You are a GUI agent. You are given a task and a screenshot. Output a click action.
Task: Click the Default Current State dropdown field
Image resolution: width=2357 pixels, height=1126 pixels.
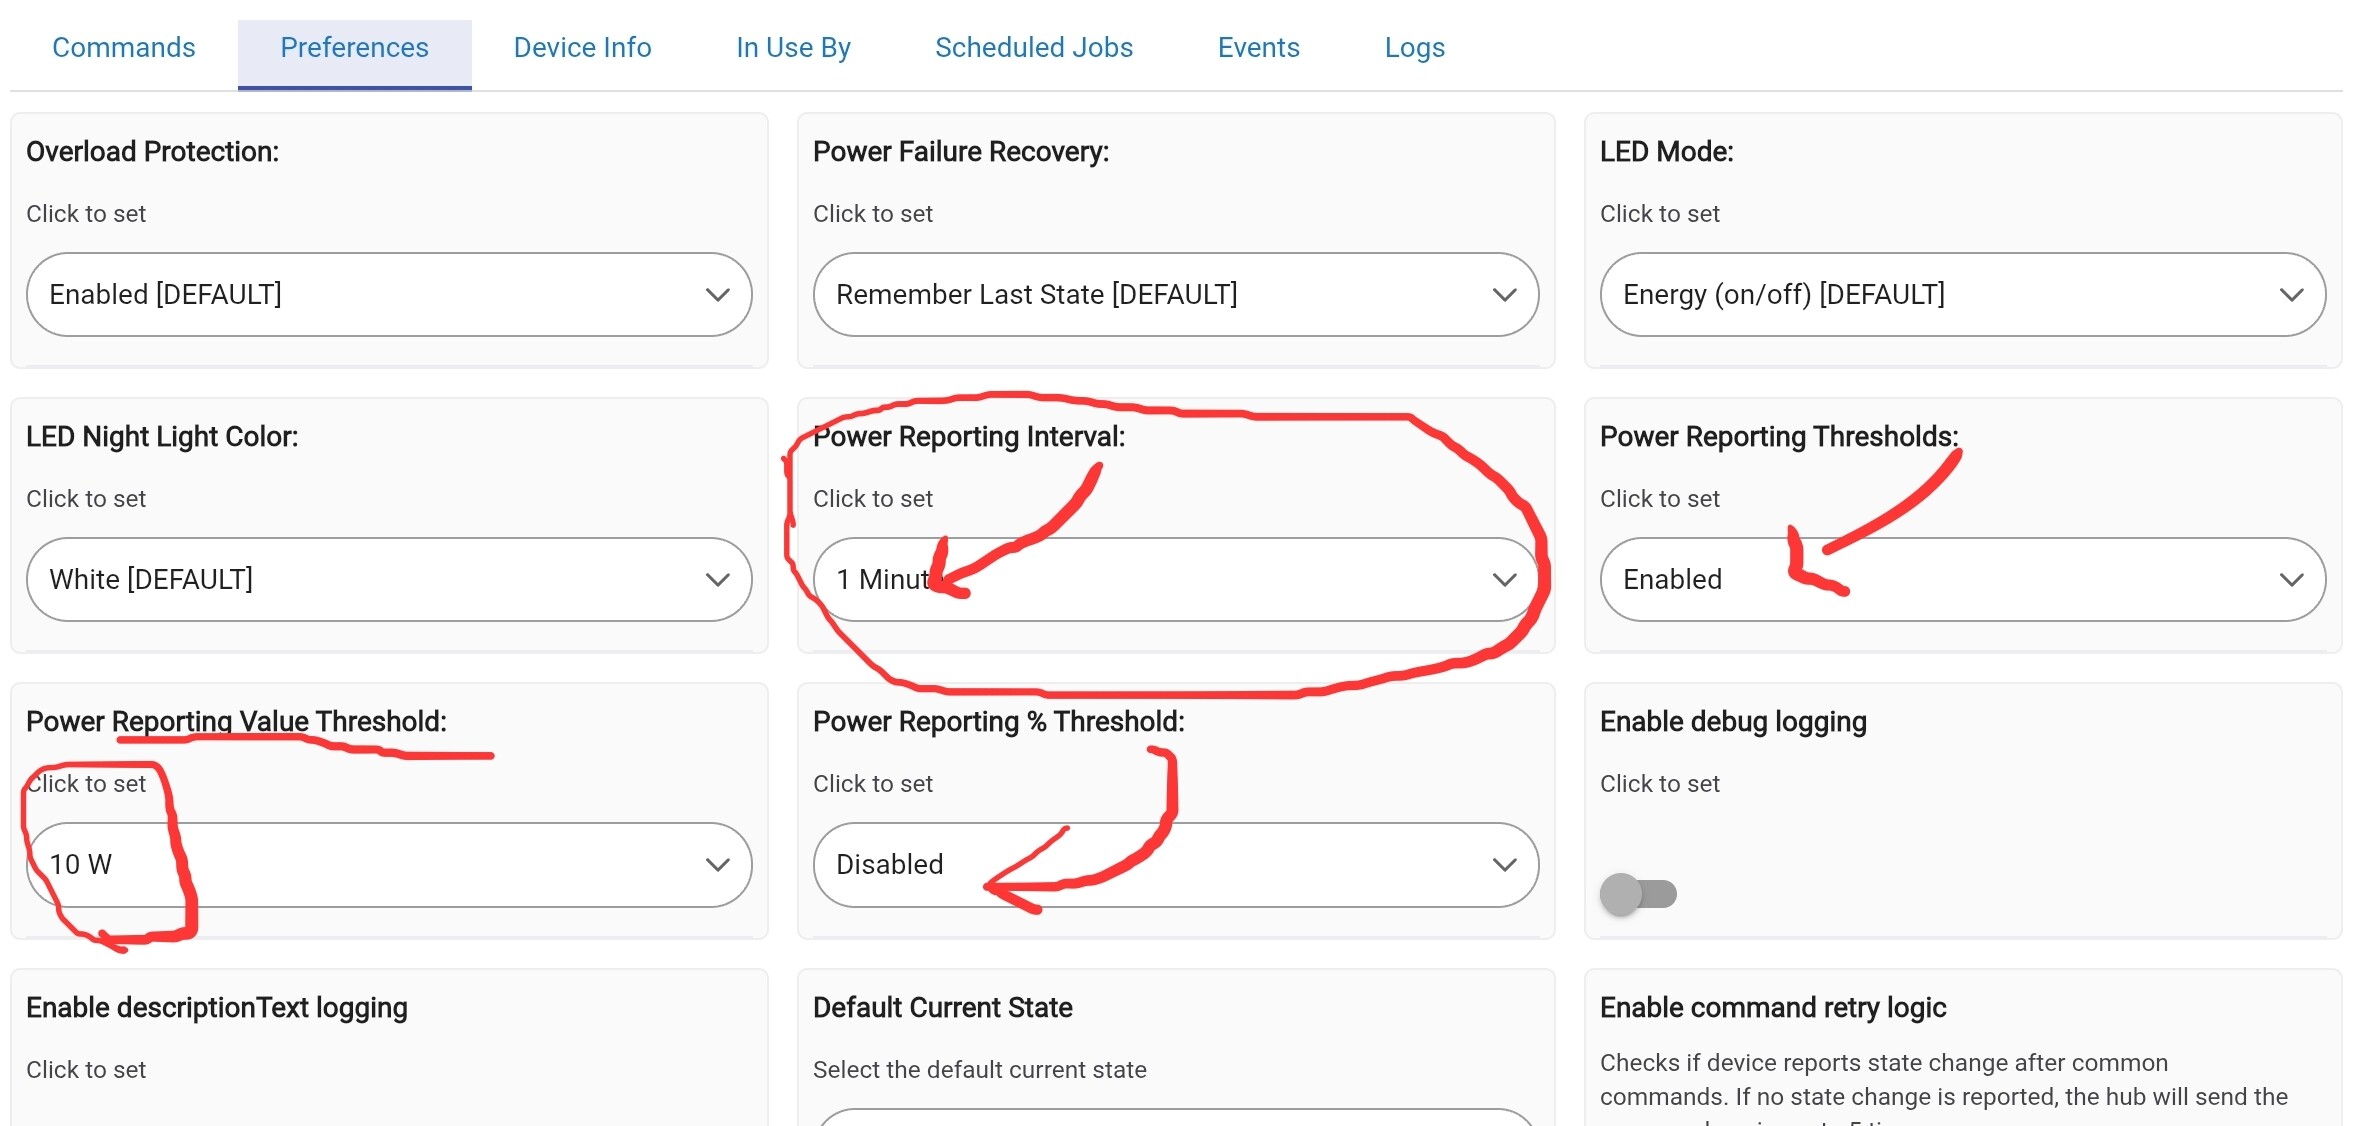pos(1175,1117)
